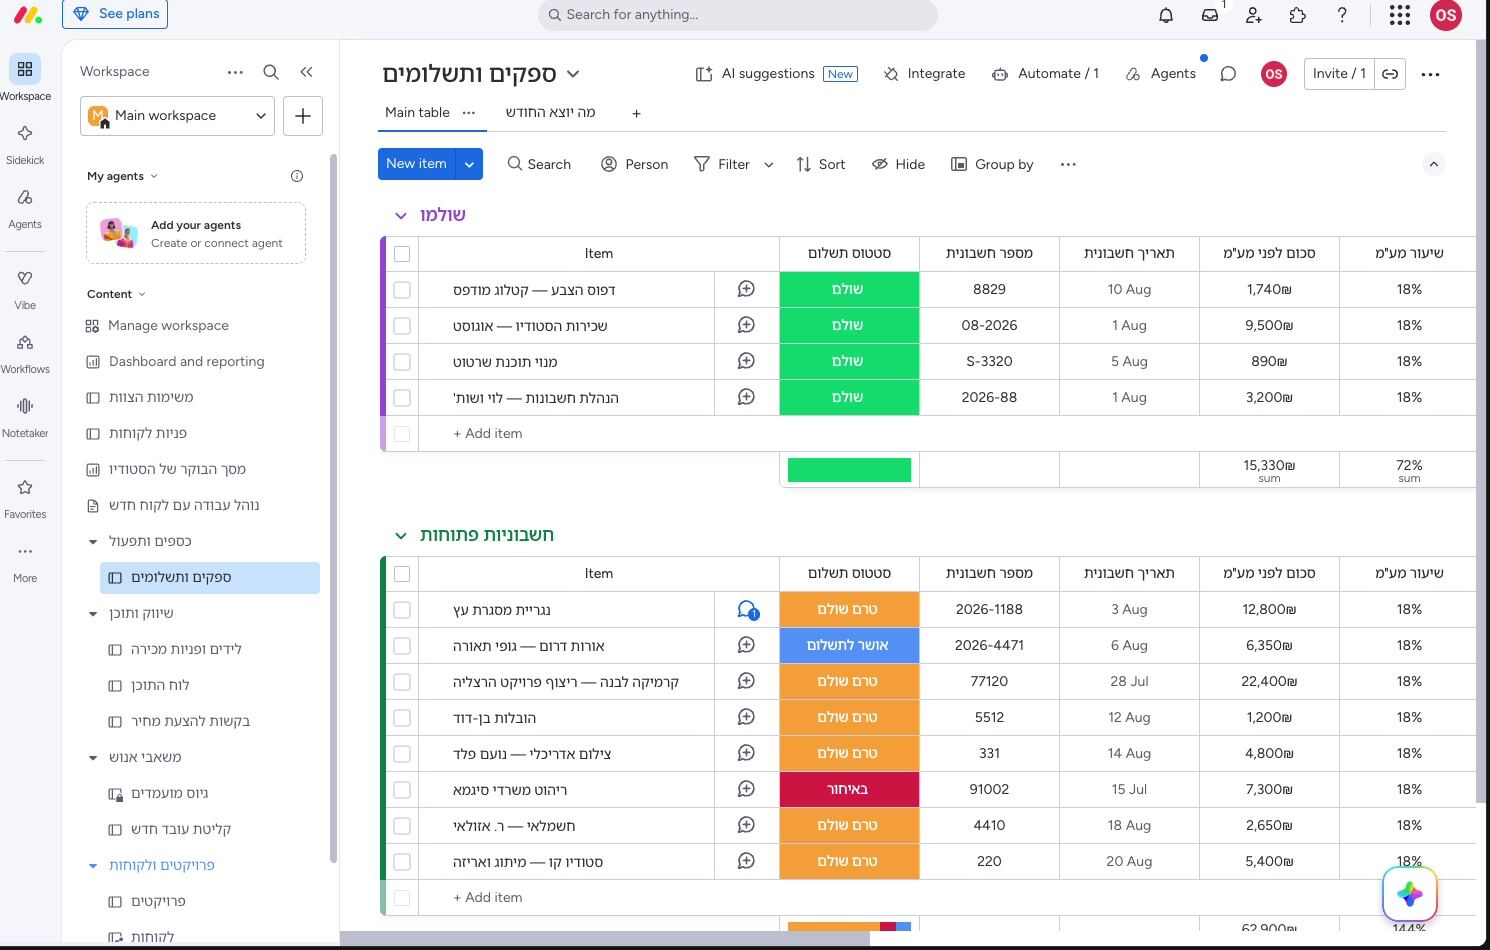Copy board link icon next to Invite

1390,74
